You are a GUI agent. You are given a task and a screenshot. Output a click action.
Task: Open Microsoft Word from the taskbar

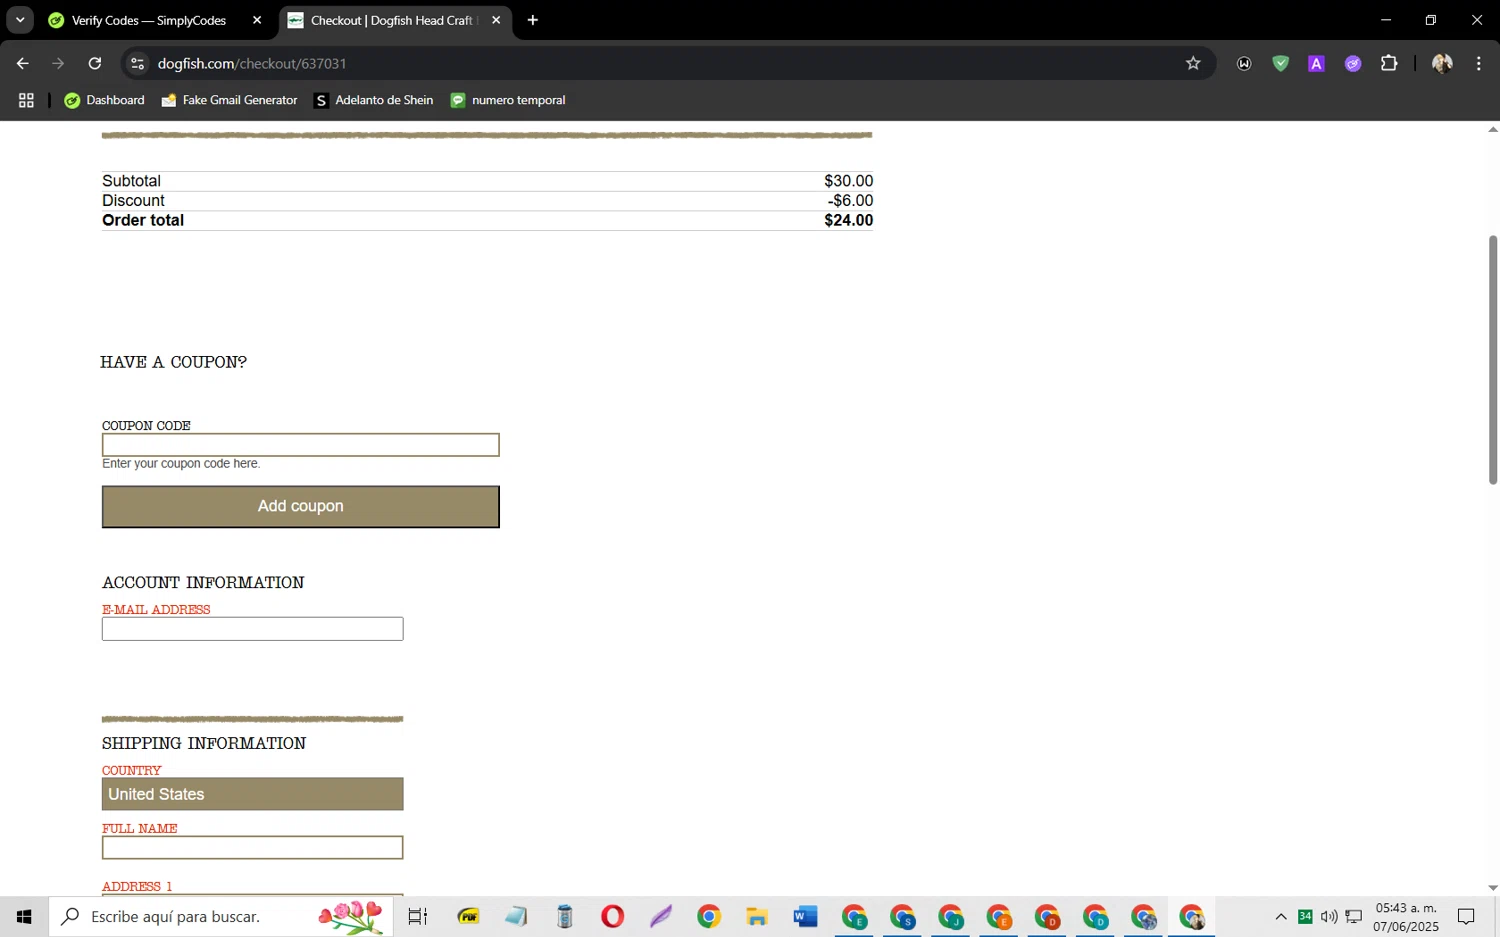[x=805, y=916]
